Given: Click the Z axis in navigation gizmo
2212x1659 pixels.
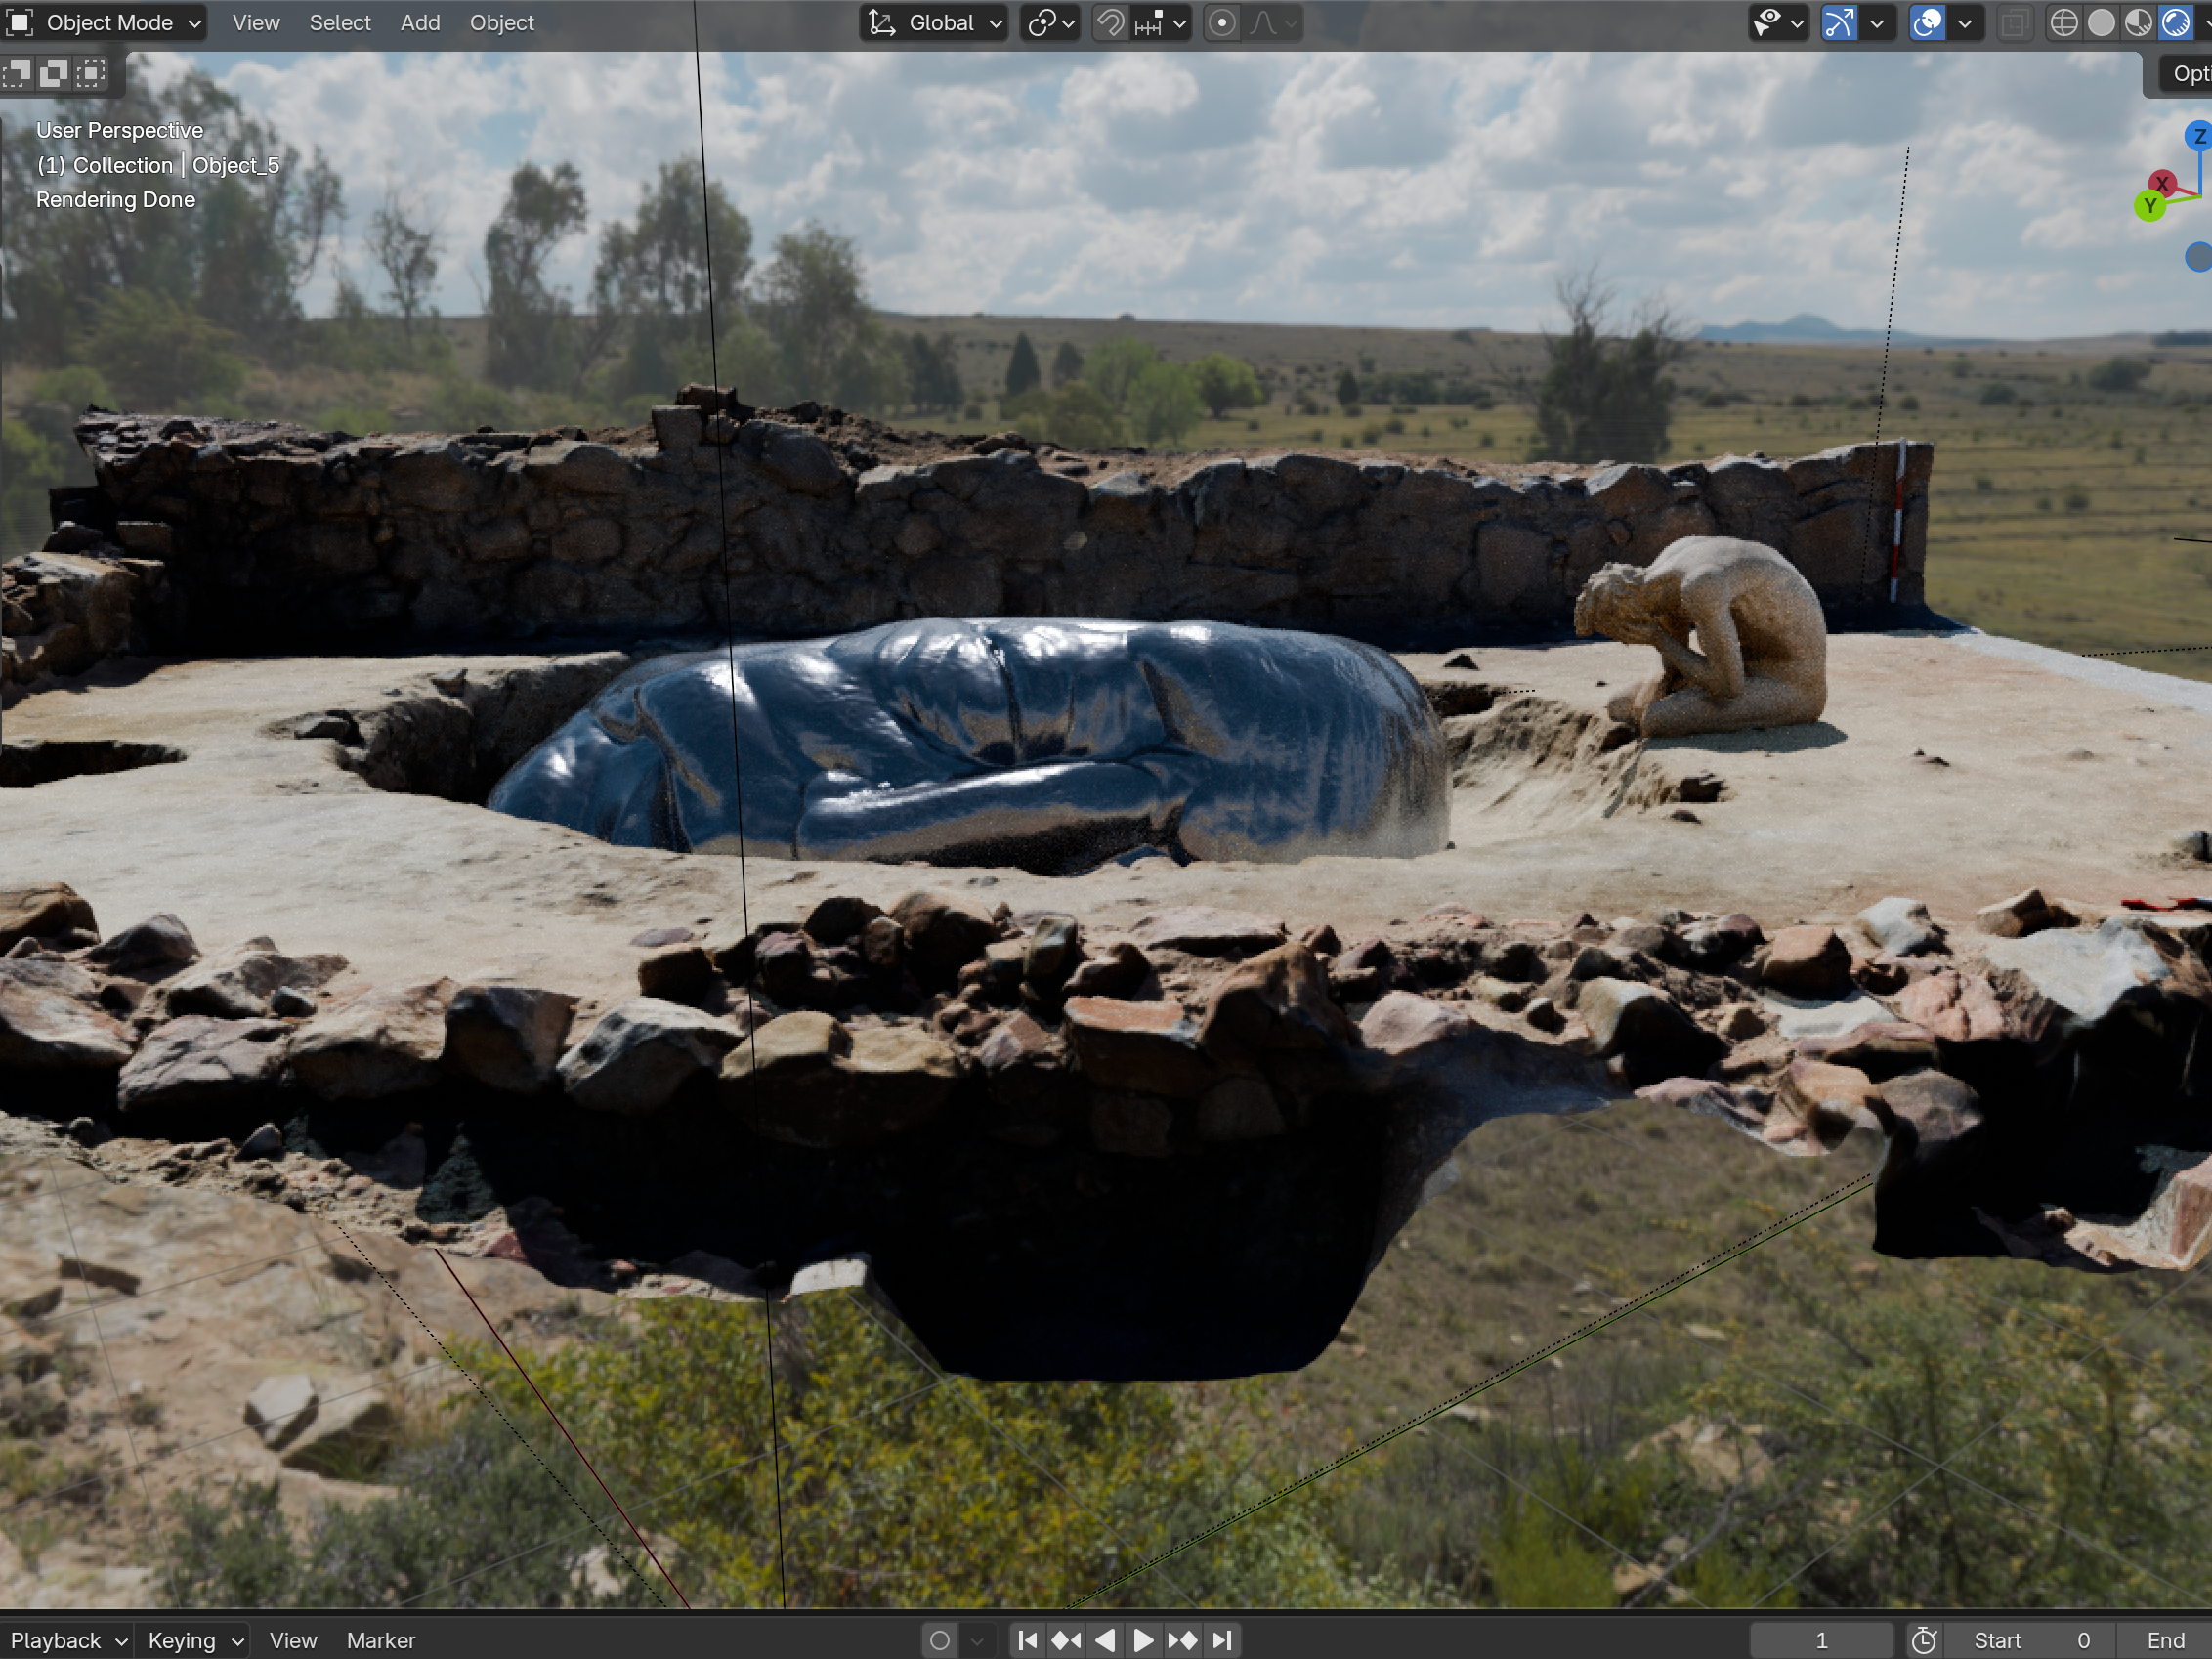Looking at the screenshot, I should 2198,136.
